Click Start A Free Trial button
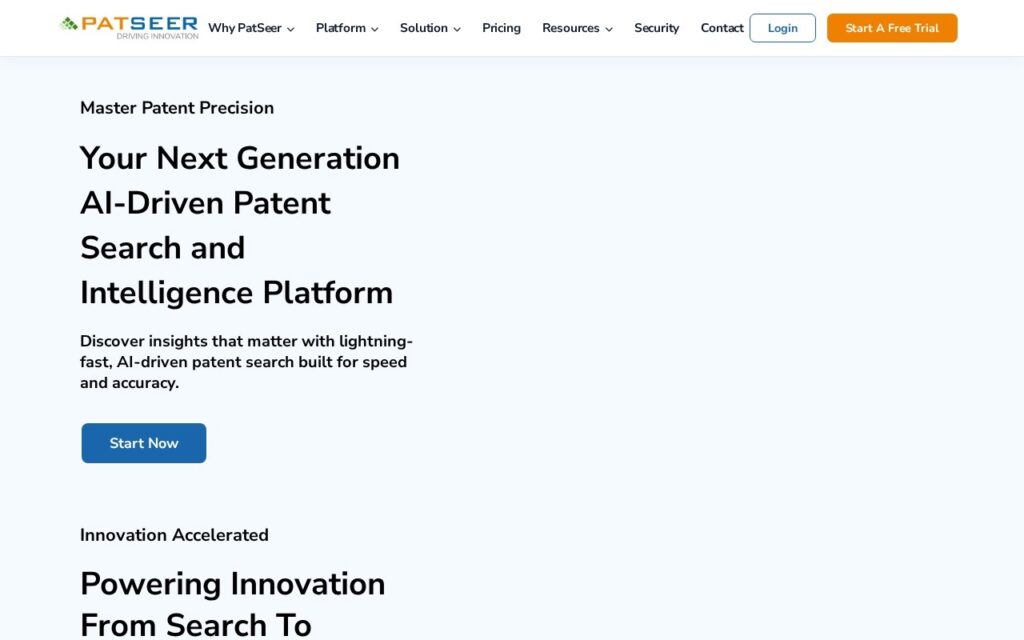This screenshot has height=640, width=1024. [x=892, y=28]
